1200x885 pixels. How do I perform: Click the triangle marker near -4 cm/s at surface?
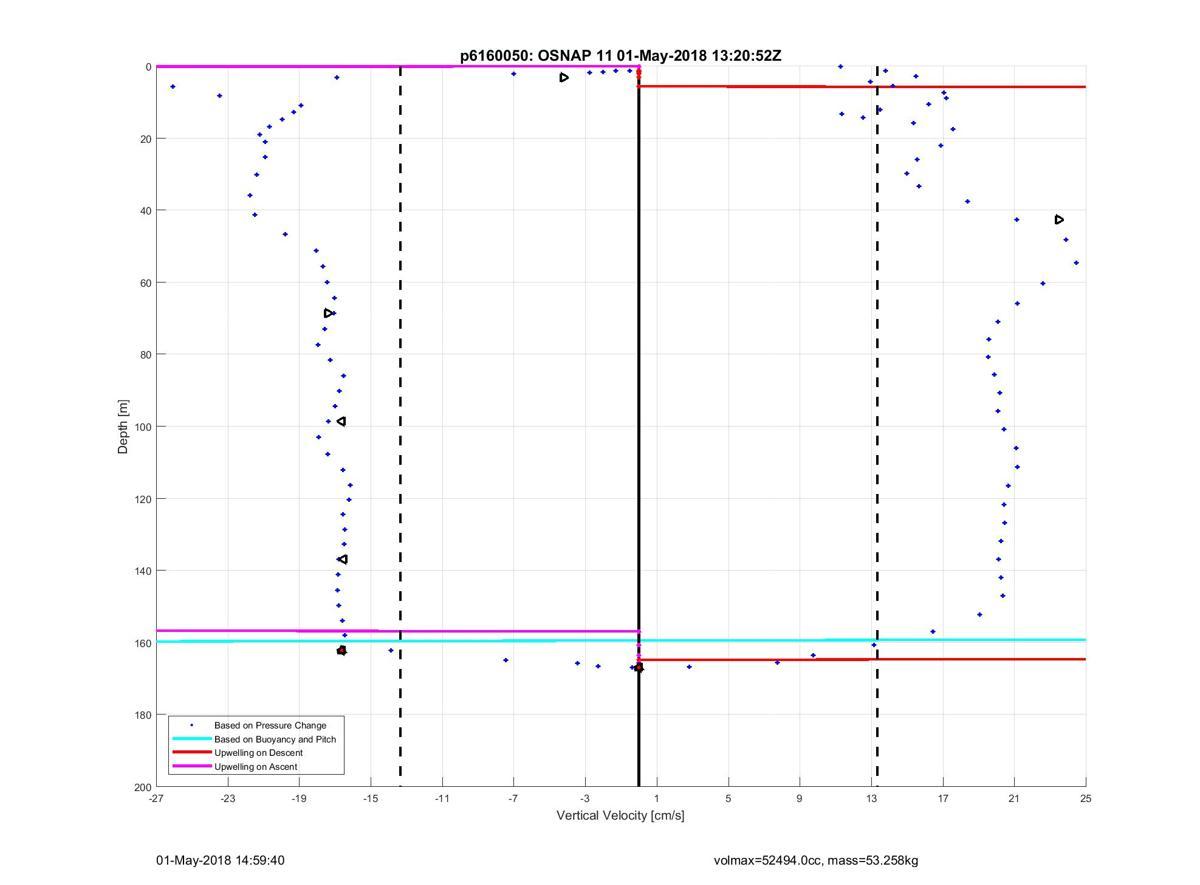click(x=564, y=77)
